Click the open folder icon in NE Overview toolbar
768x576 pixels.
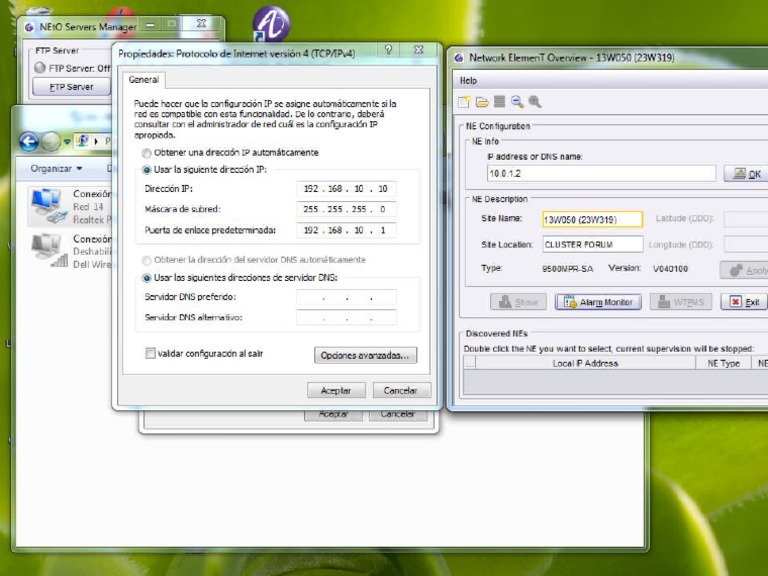point(481,102)
